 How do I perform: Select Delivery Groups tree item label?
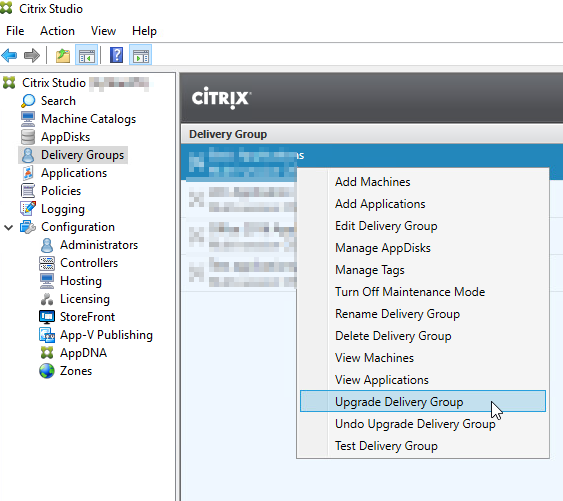82,155
